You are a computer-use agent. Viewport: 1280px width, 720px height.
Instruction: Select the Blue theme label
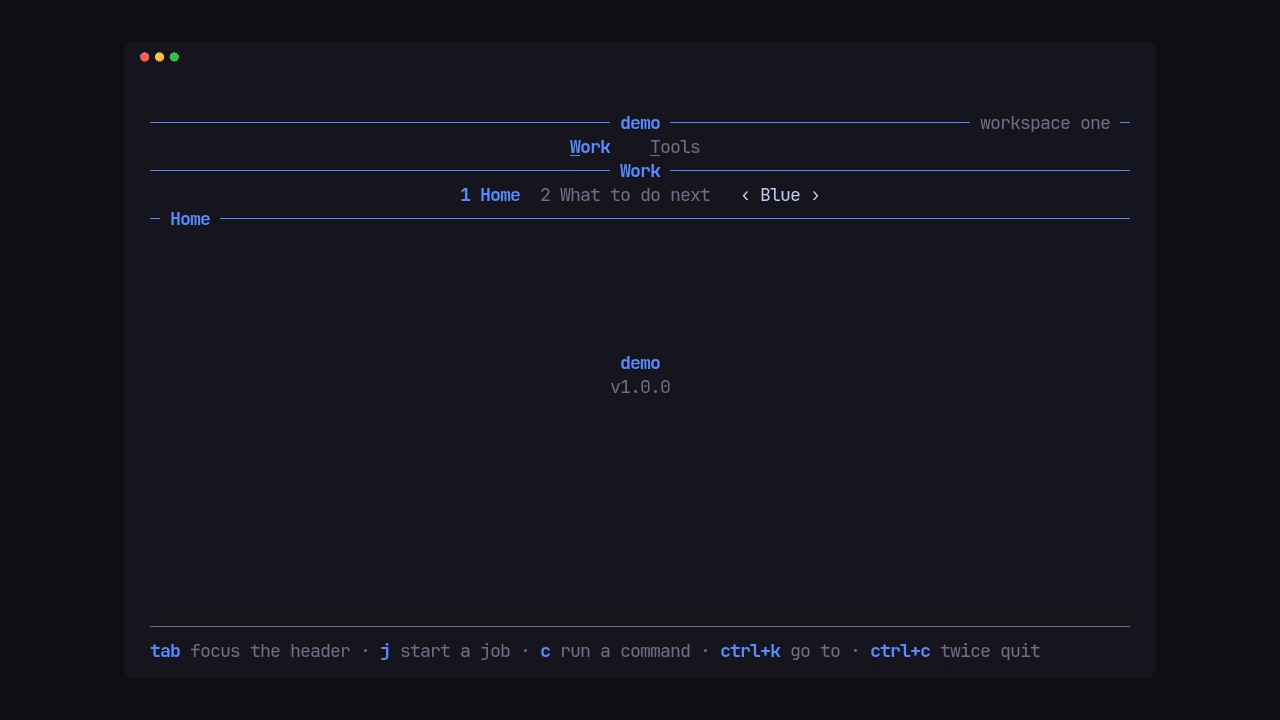(780, 195)
